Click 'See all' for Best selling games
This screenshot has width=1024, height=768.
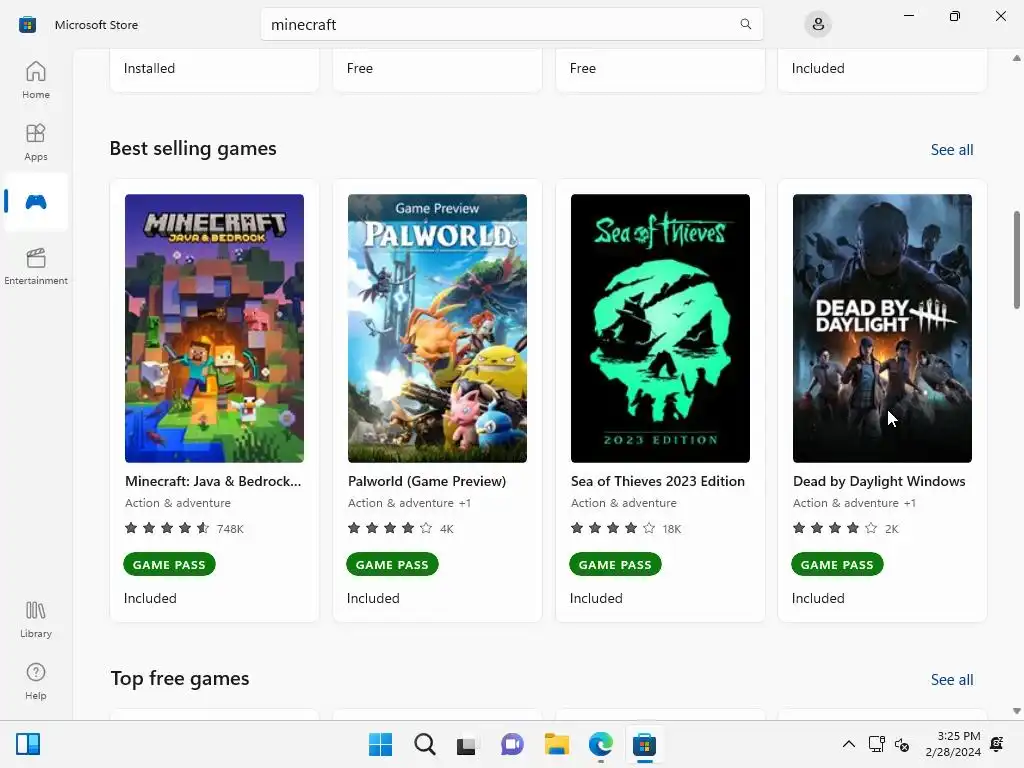(952, 150)
